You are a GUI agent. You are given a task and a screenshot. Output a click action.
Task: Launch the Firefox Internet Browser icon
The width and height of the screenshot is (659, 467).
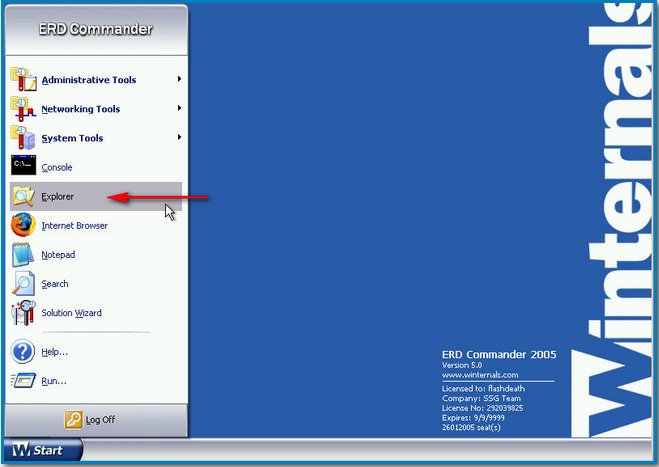23,225
